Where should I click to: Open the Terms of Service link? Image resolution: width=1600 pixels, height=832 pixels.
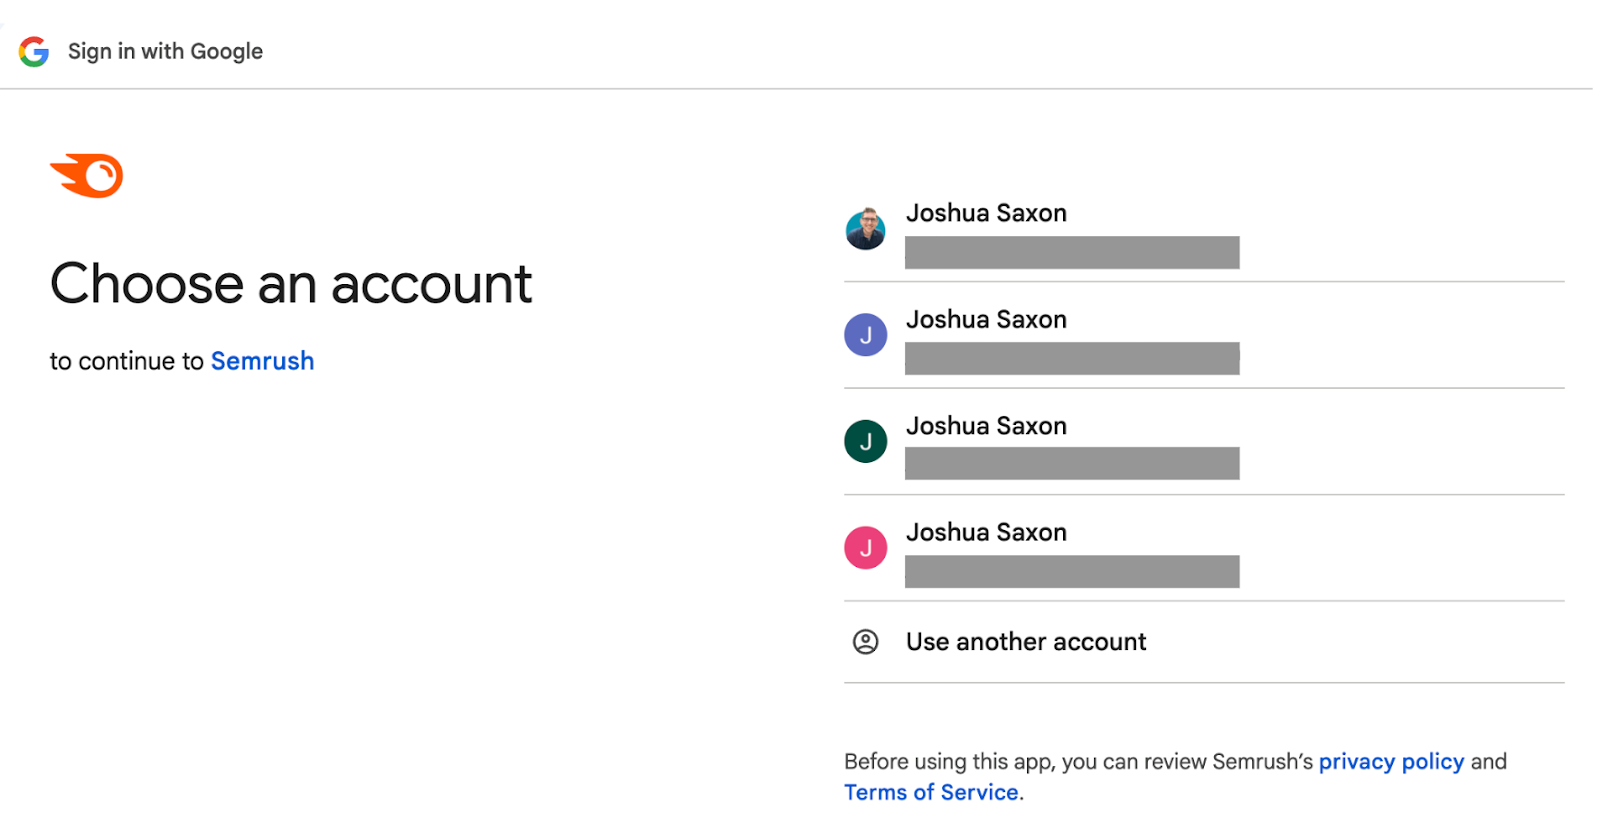coord(932,793)
